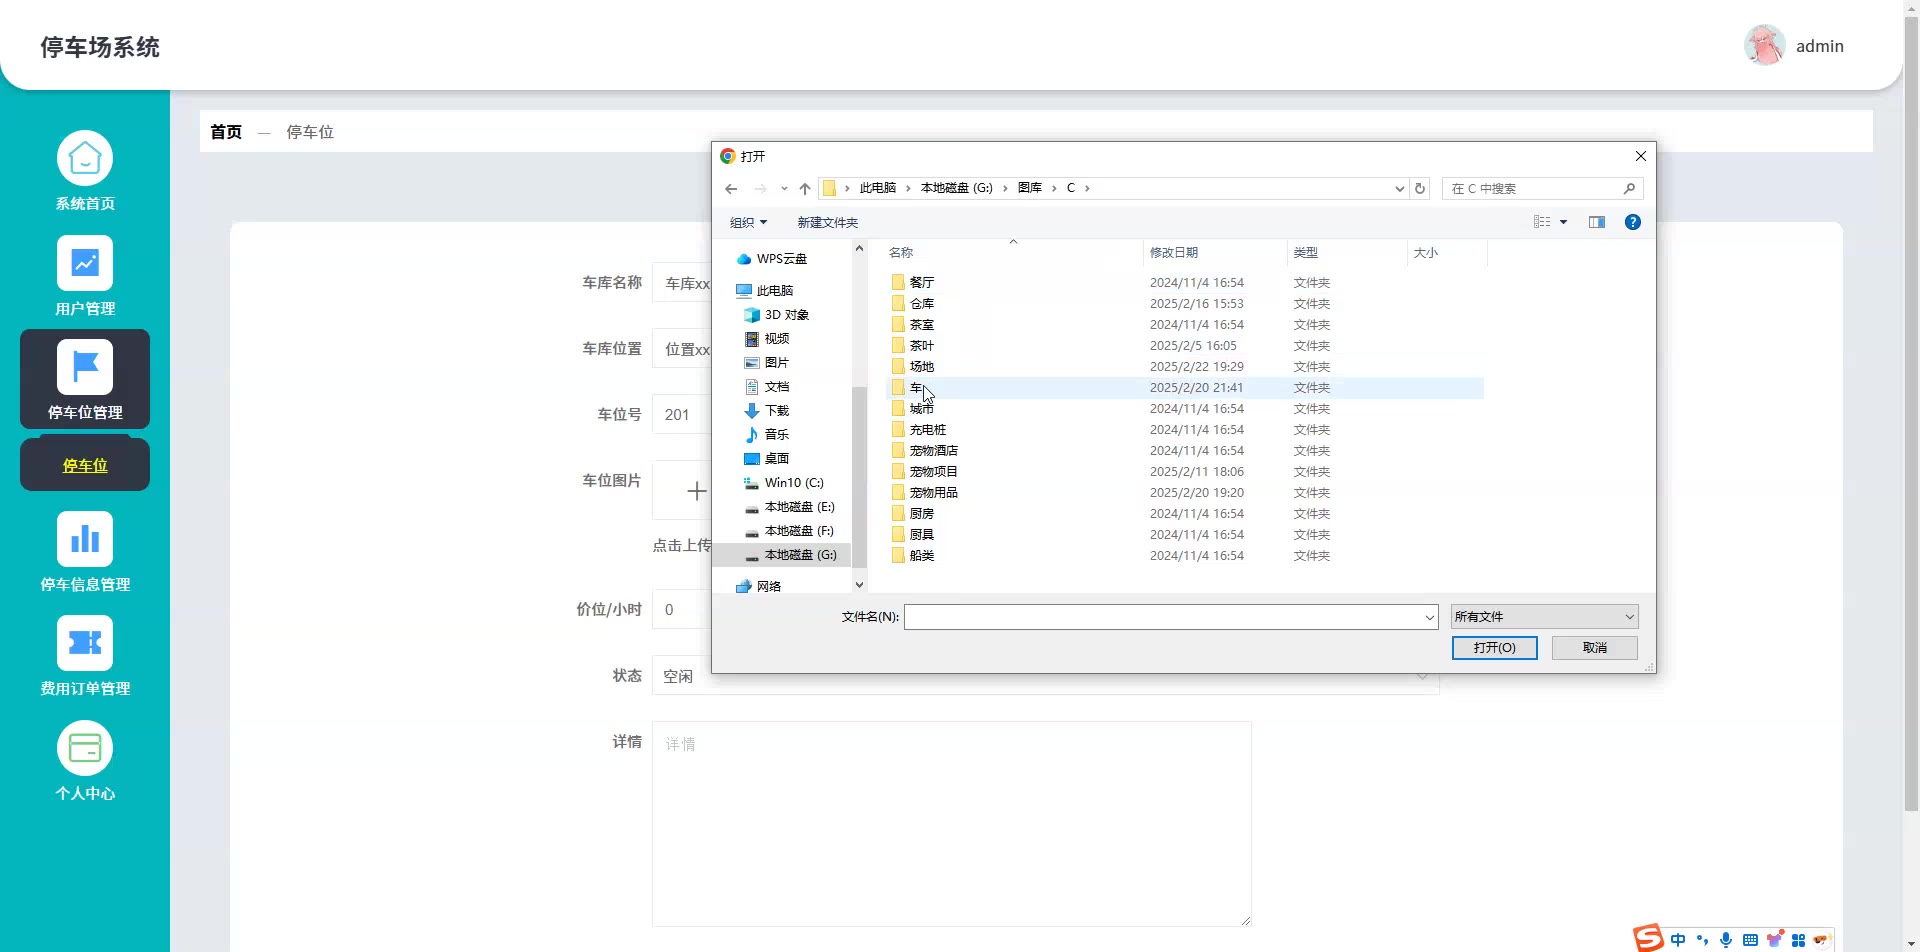Open the 餐厅 folder
This screenshot has height=952, width=1920.
(x=922, y=283)
